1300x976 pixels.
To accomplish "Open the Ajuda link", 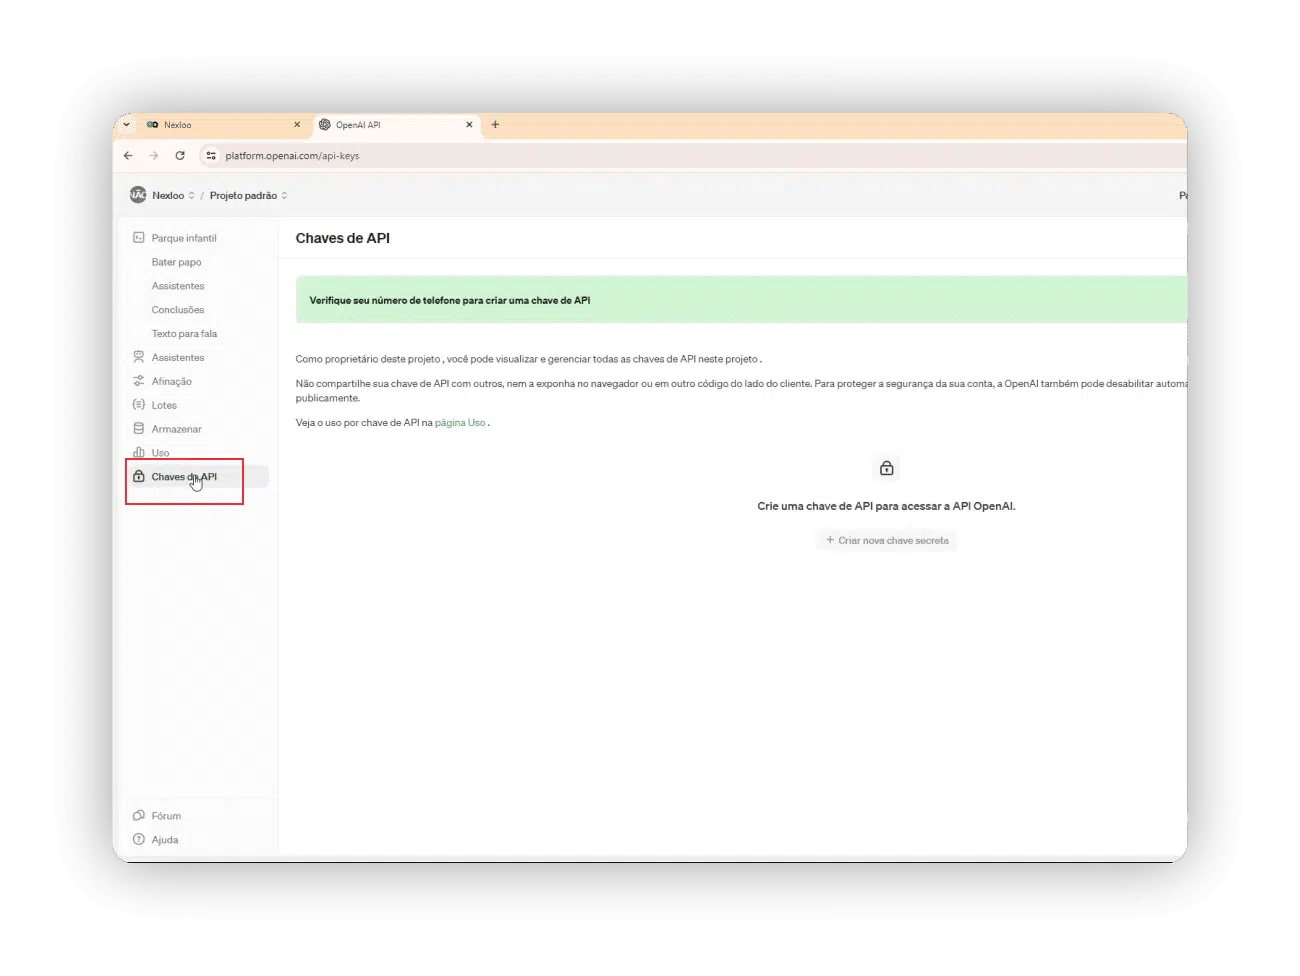I will point(165,840).
